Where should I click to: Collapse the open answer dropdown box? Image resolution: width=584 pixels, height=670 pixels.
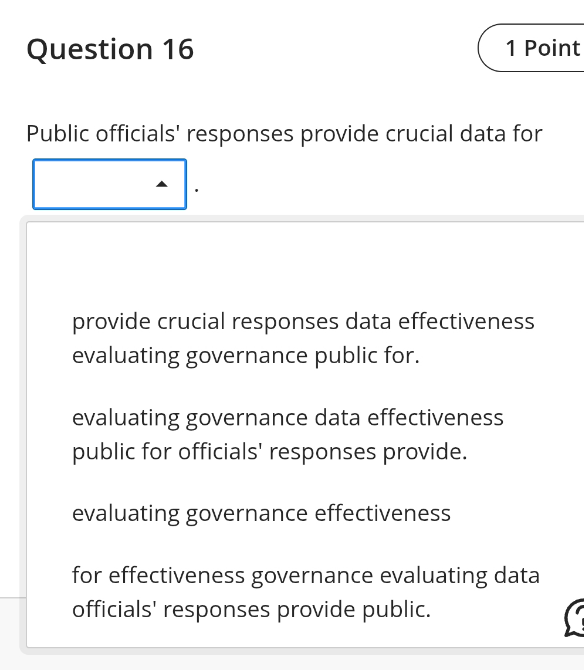coord(109,184)
